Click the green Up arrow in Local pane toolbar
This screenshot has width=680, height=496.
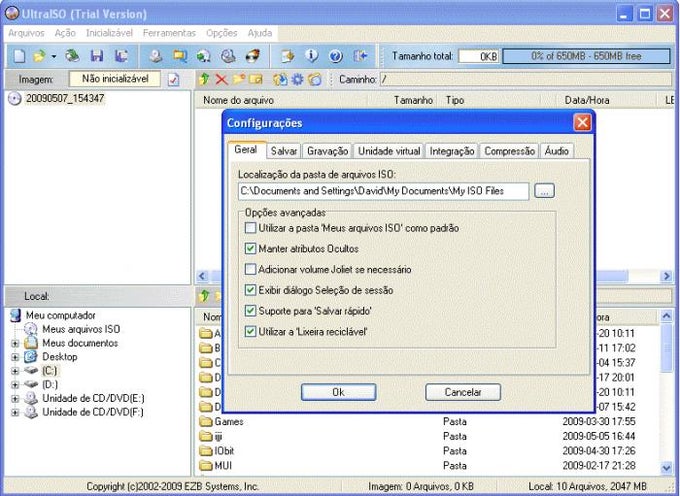coord(204,296)
